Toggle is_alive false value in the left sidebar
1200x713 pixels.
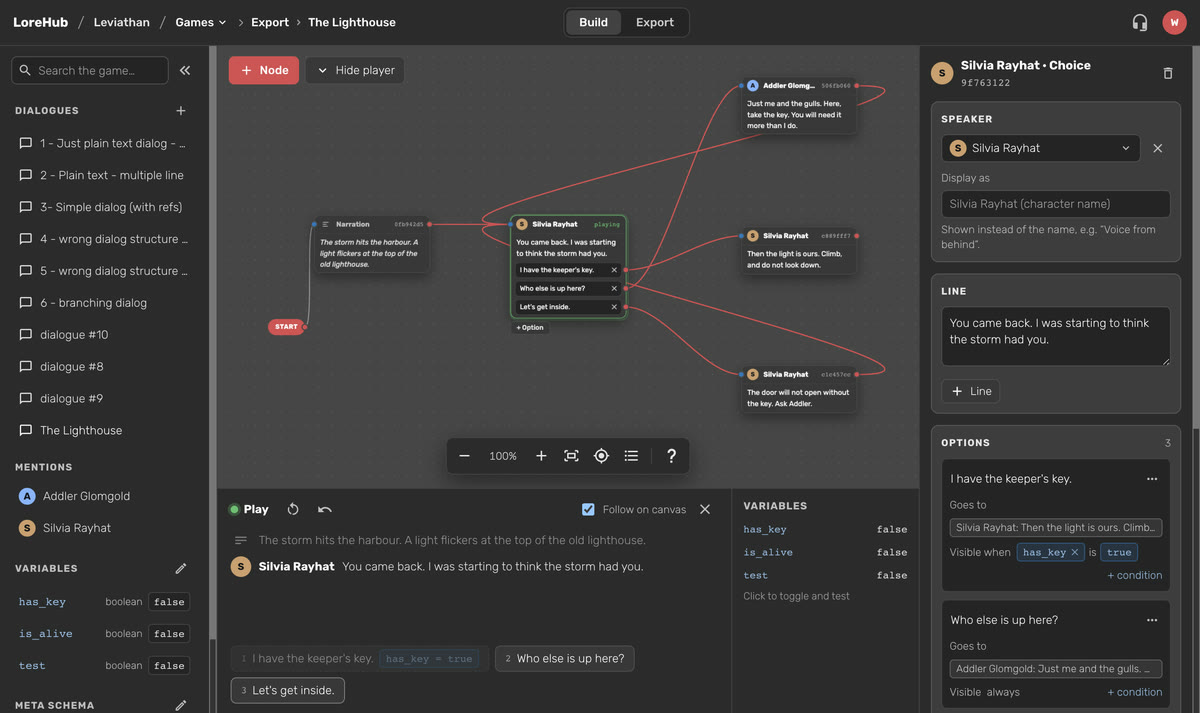[169, 634]
